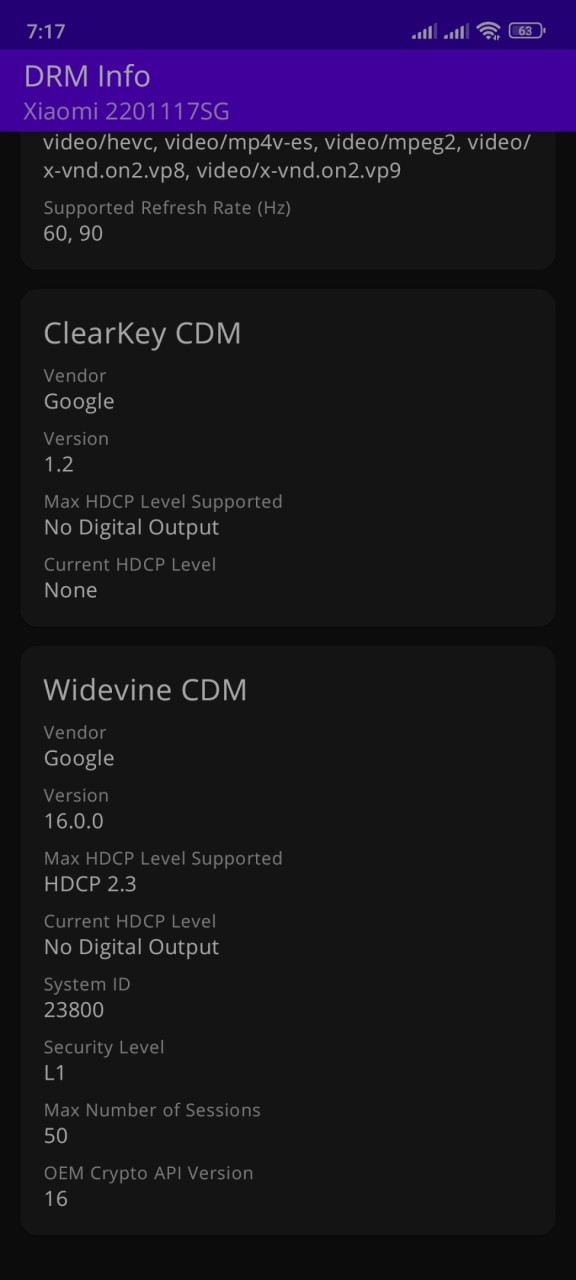This screenshot has width=576, height=1280.
Task: Tap ClearKey Current HDCP Level None
Action: click(x=71, y=590)
